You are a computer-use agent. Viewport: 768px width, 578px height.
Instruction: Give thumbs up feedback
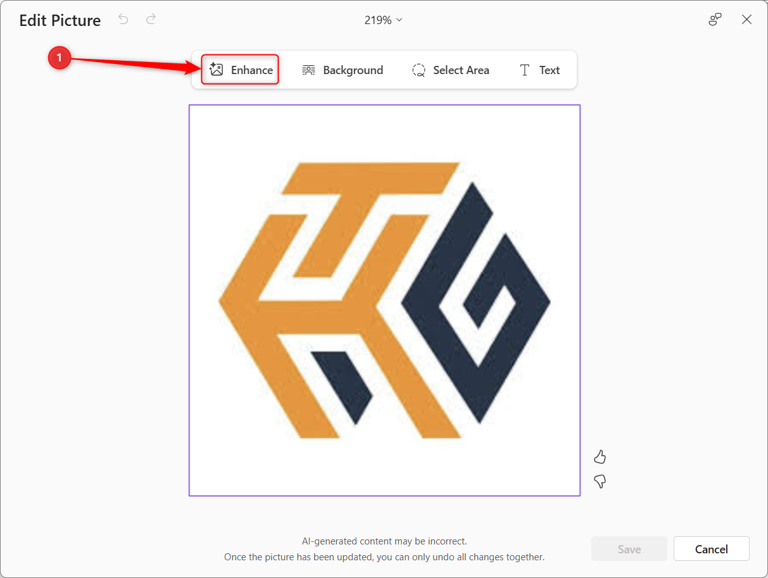[600, 457]
